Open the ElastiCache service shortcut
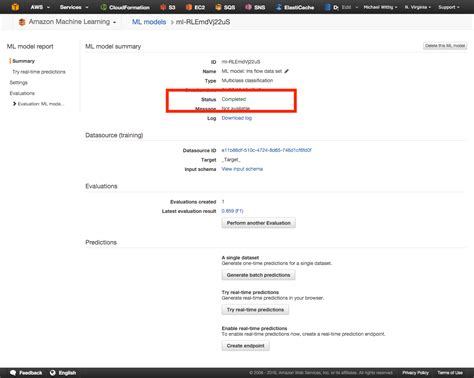 [x=295, y=7]
